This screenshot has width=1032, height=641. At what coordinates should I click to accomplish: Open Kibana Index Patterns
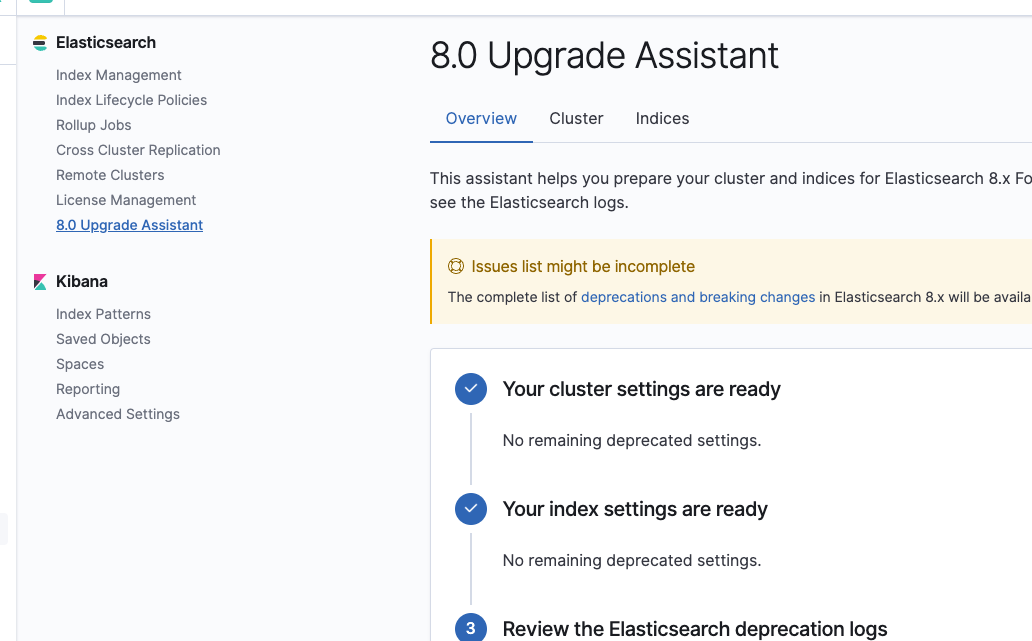[x=103, y=314]
